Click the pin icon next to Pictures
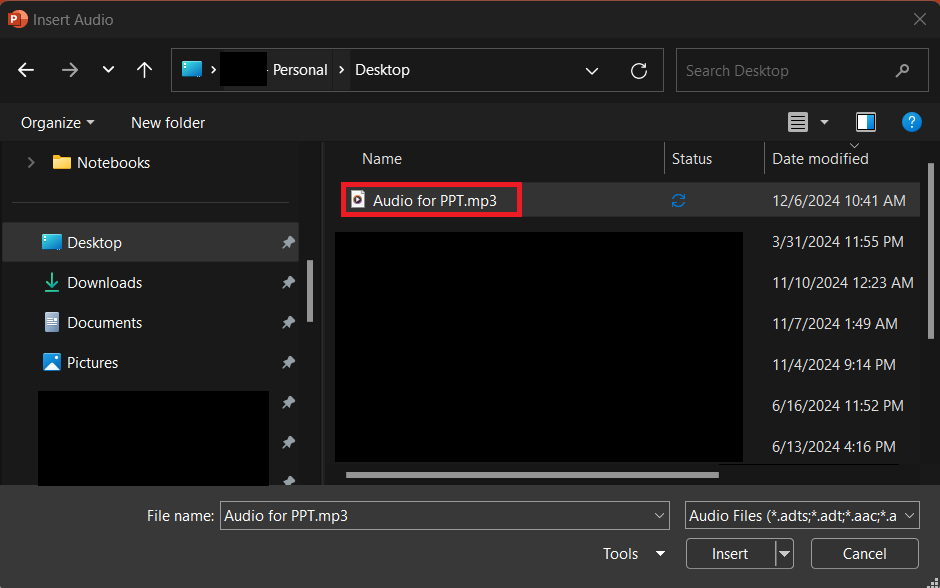 288,363
